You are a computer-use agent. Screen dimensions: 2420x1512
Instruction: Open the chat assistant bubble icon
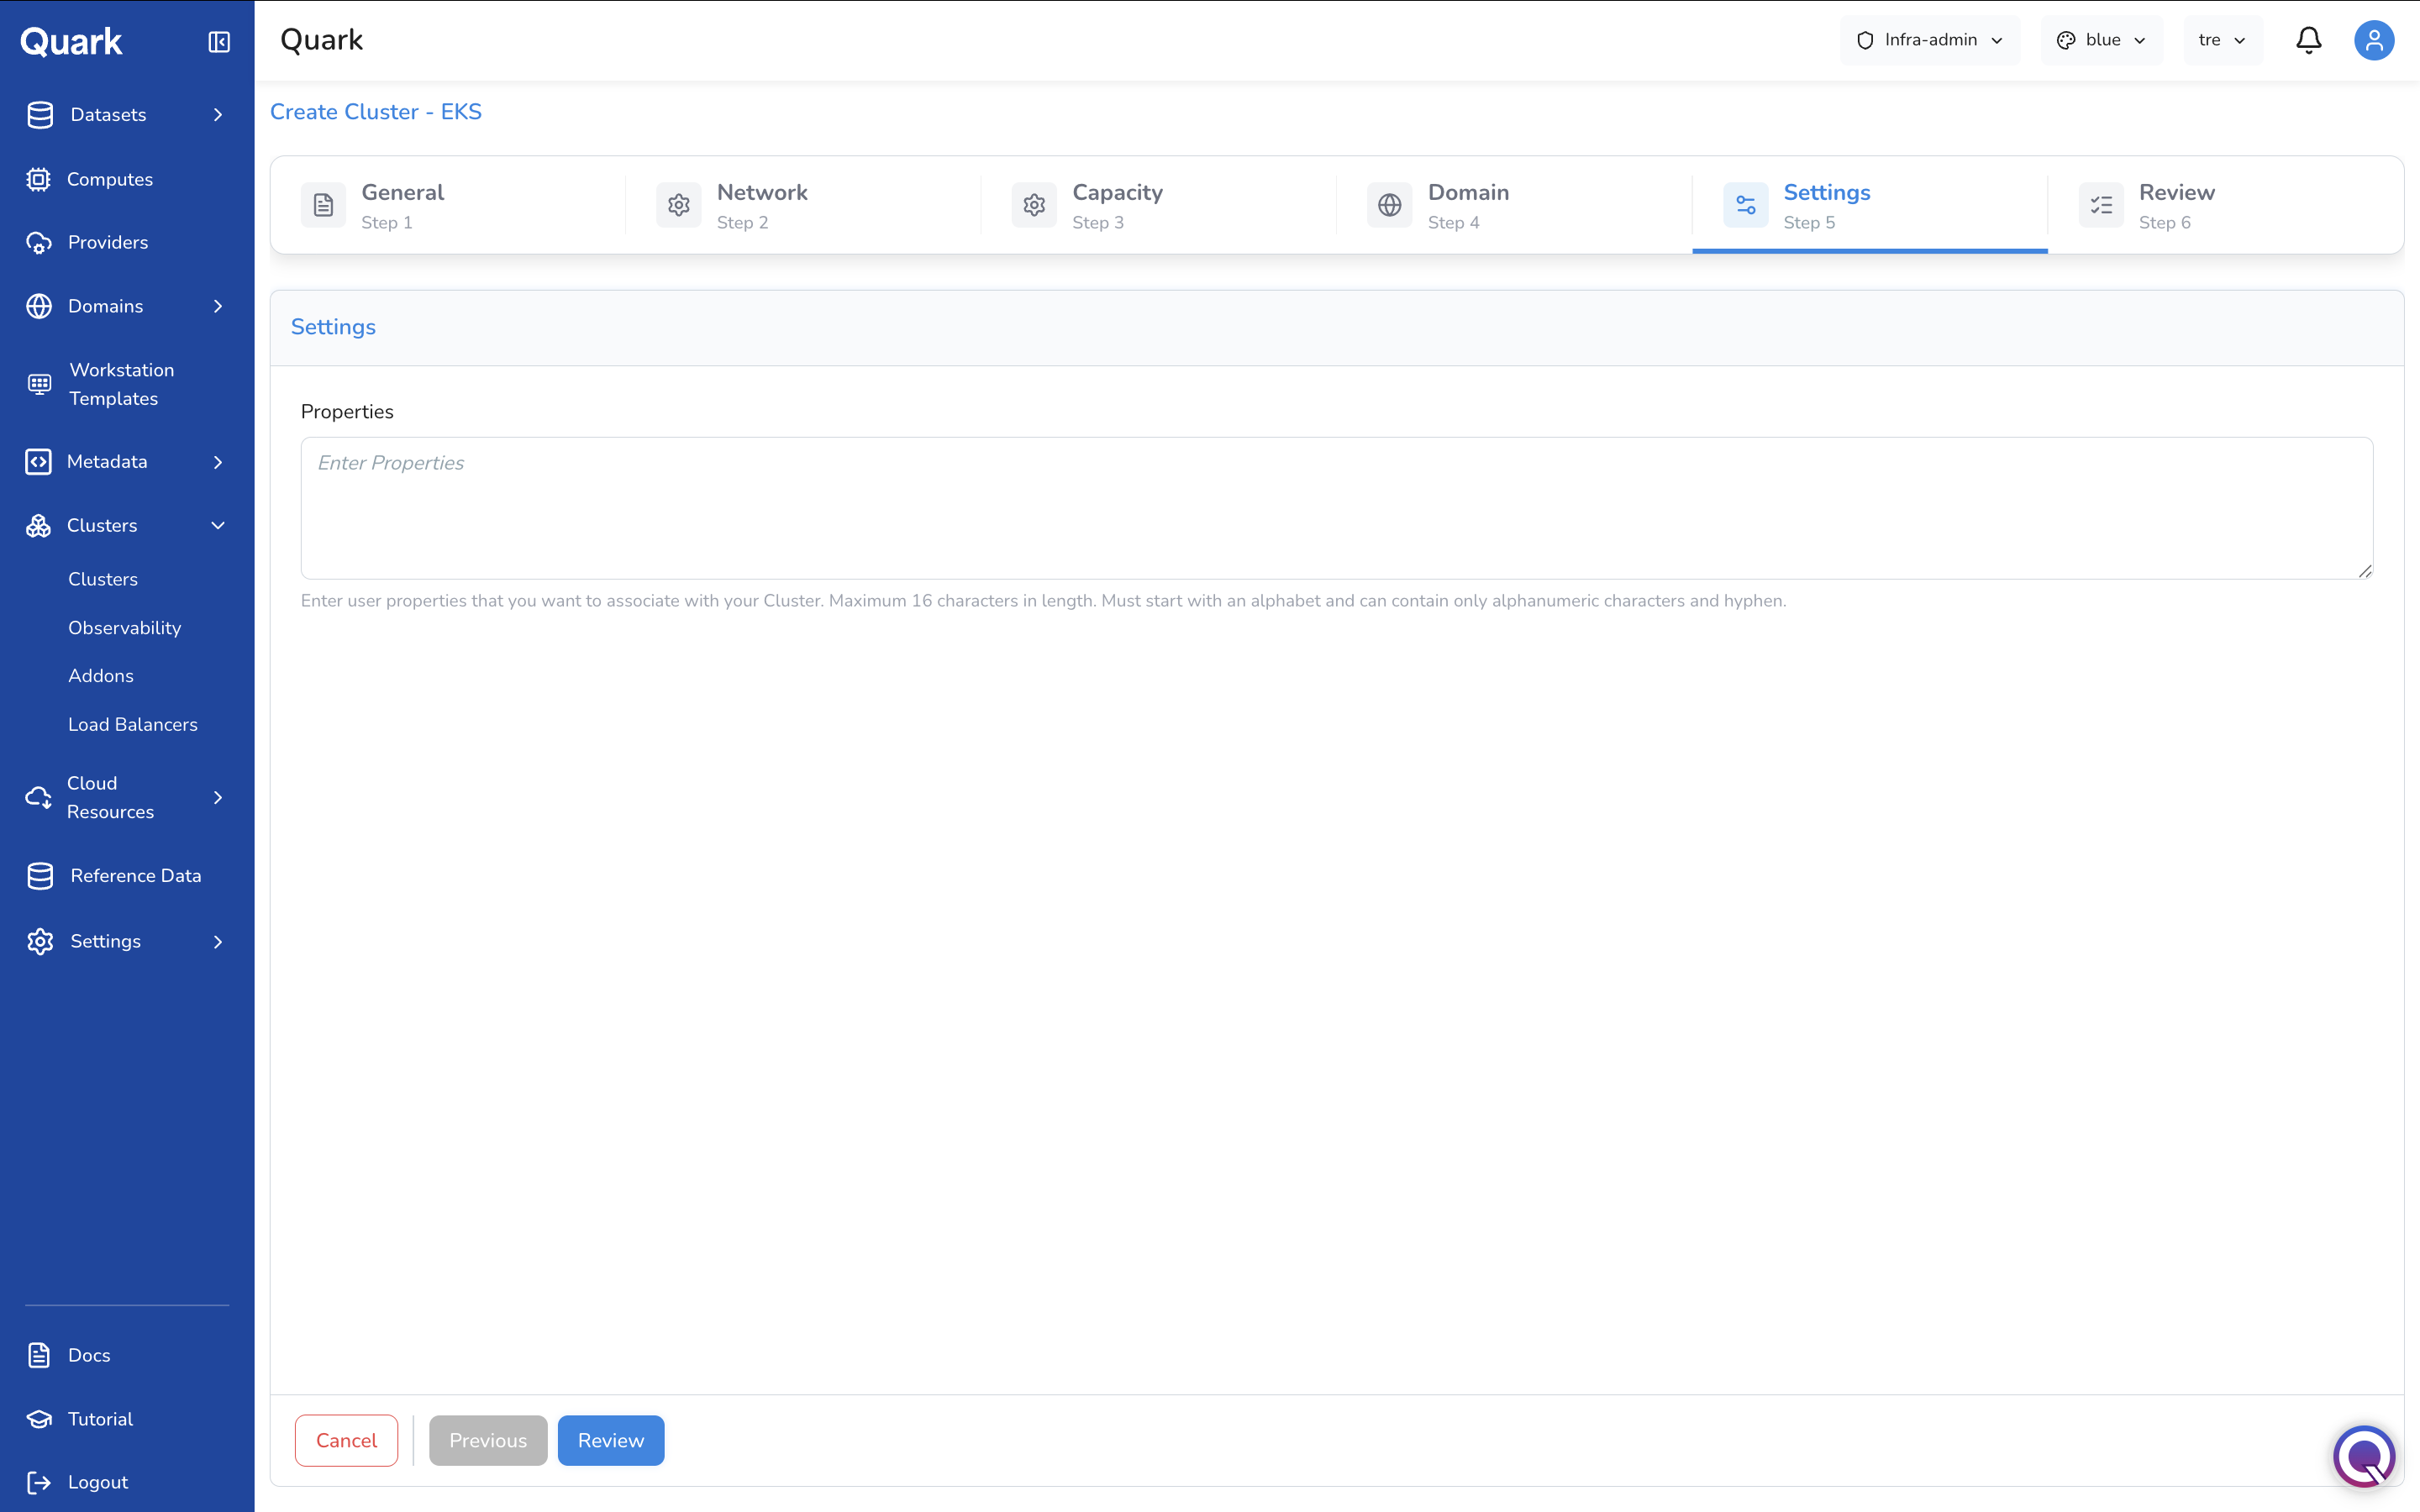(x=2365, y=1456)
